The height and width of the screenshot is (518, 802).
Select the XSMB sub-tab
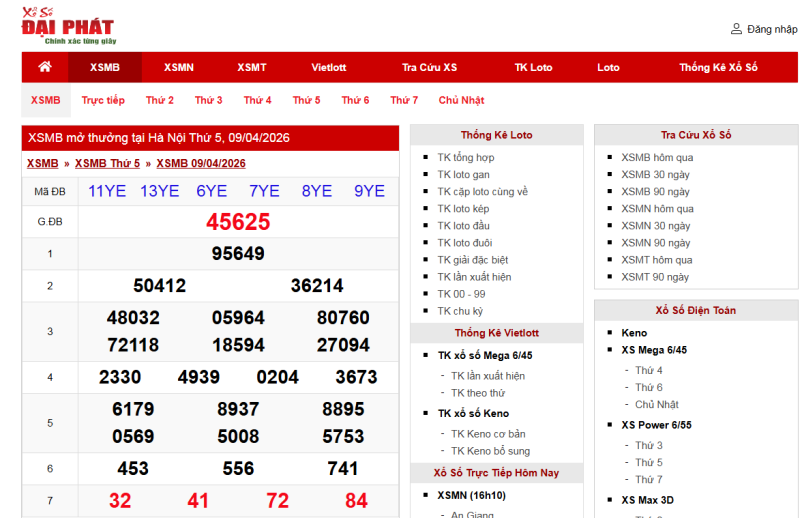click(46, 100)
